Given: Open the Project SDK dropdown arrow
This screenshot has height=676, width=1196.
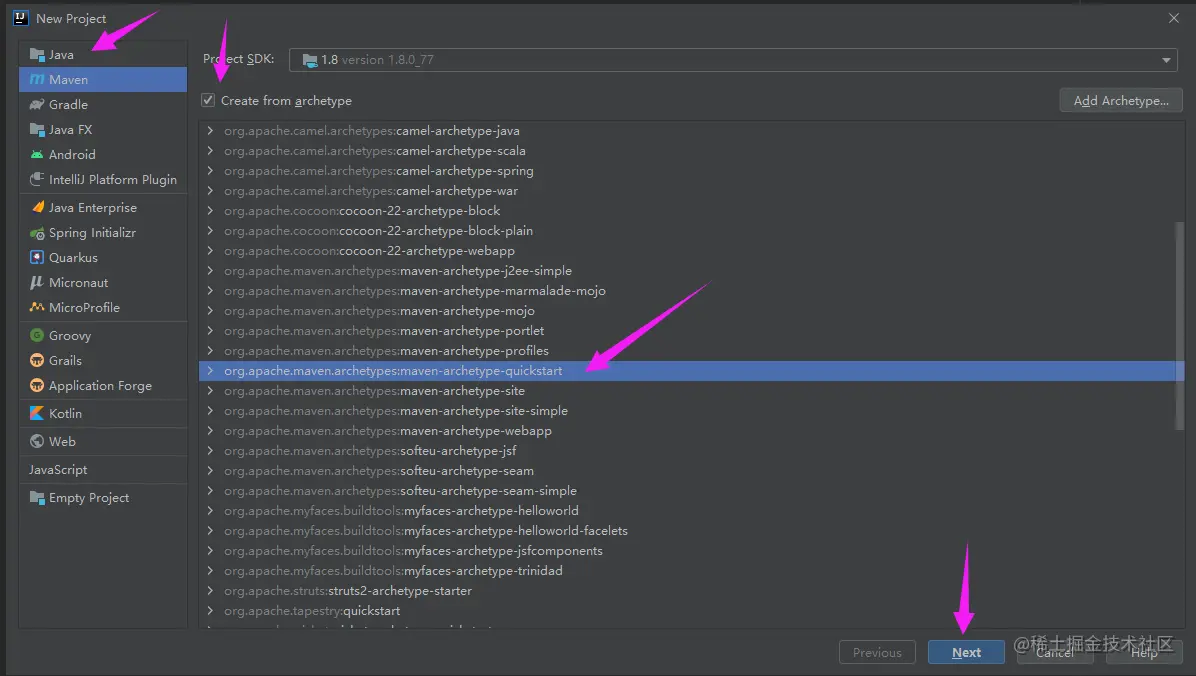Looking at the screenshot, I should pos(1166,60).
